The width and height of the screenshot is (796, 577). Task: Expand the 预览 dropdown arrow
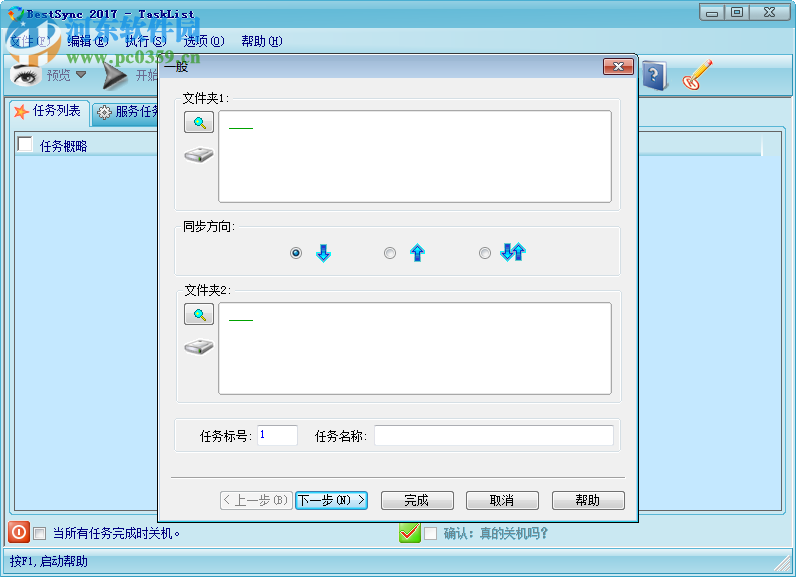pos(81,75)
